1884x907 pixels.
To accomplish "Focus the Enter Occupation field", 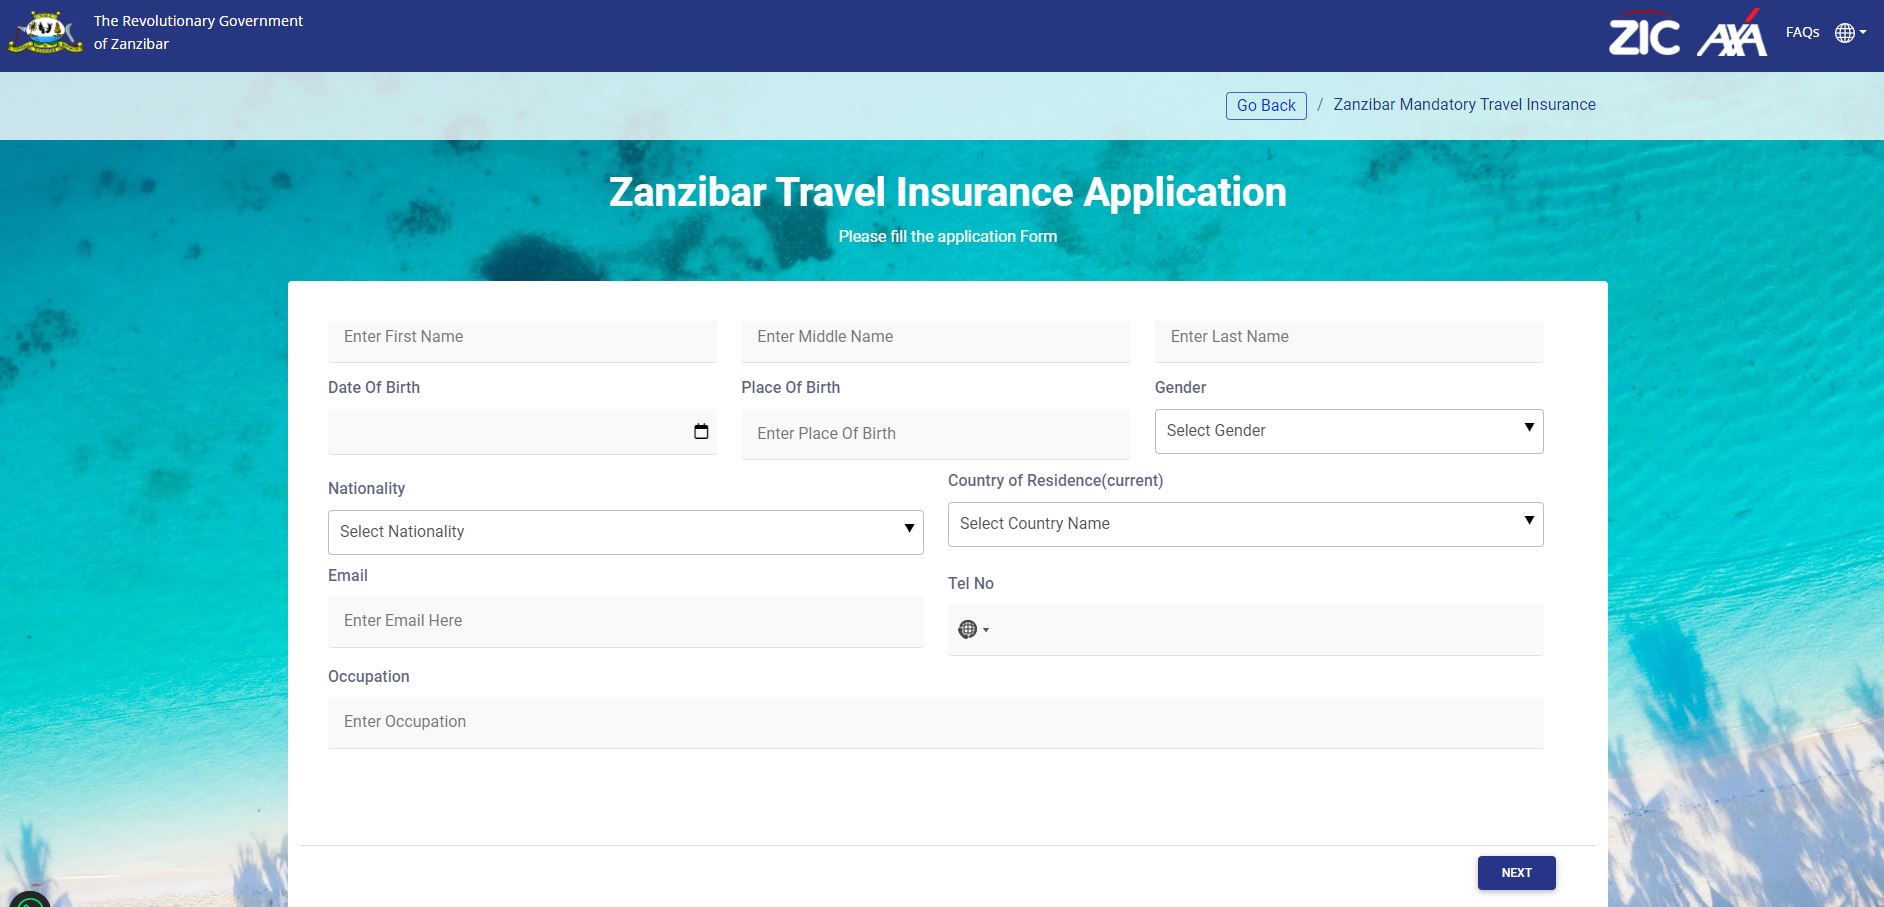I will click(935, 722).
